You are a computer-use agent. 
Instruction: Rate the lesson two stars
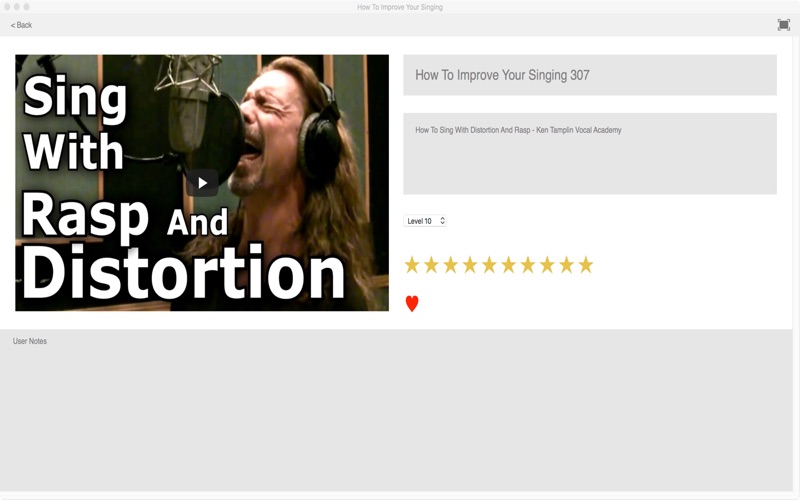[x=431, y=265]
